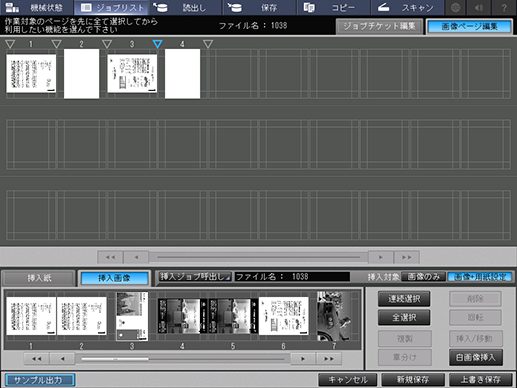Viewport: 517px width, 388px height.
Task: Open help with the question mark icon
Action: [504, 7]
